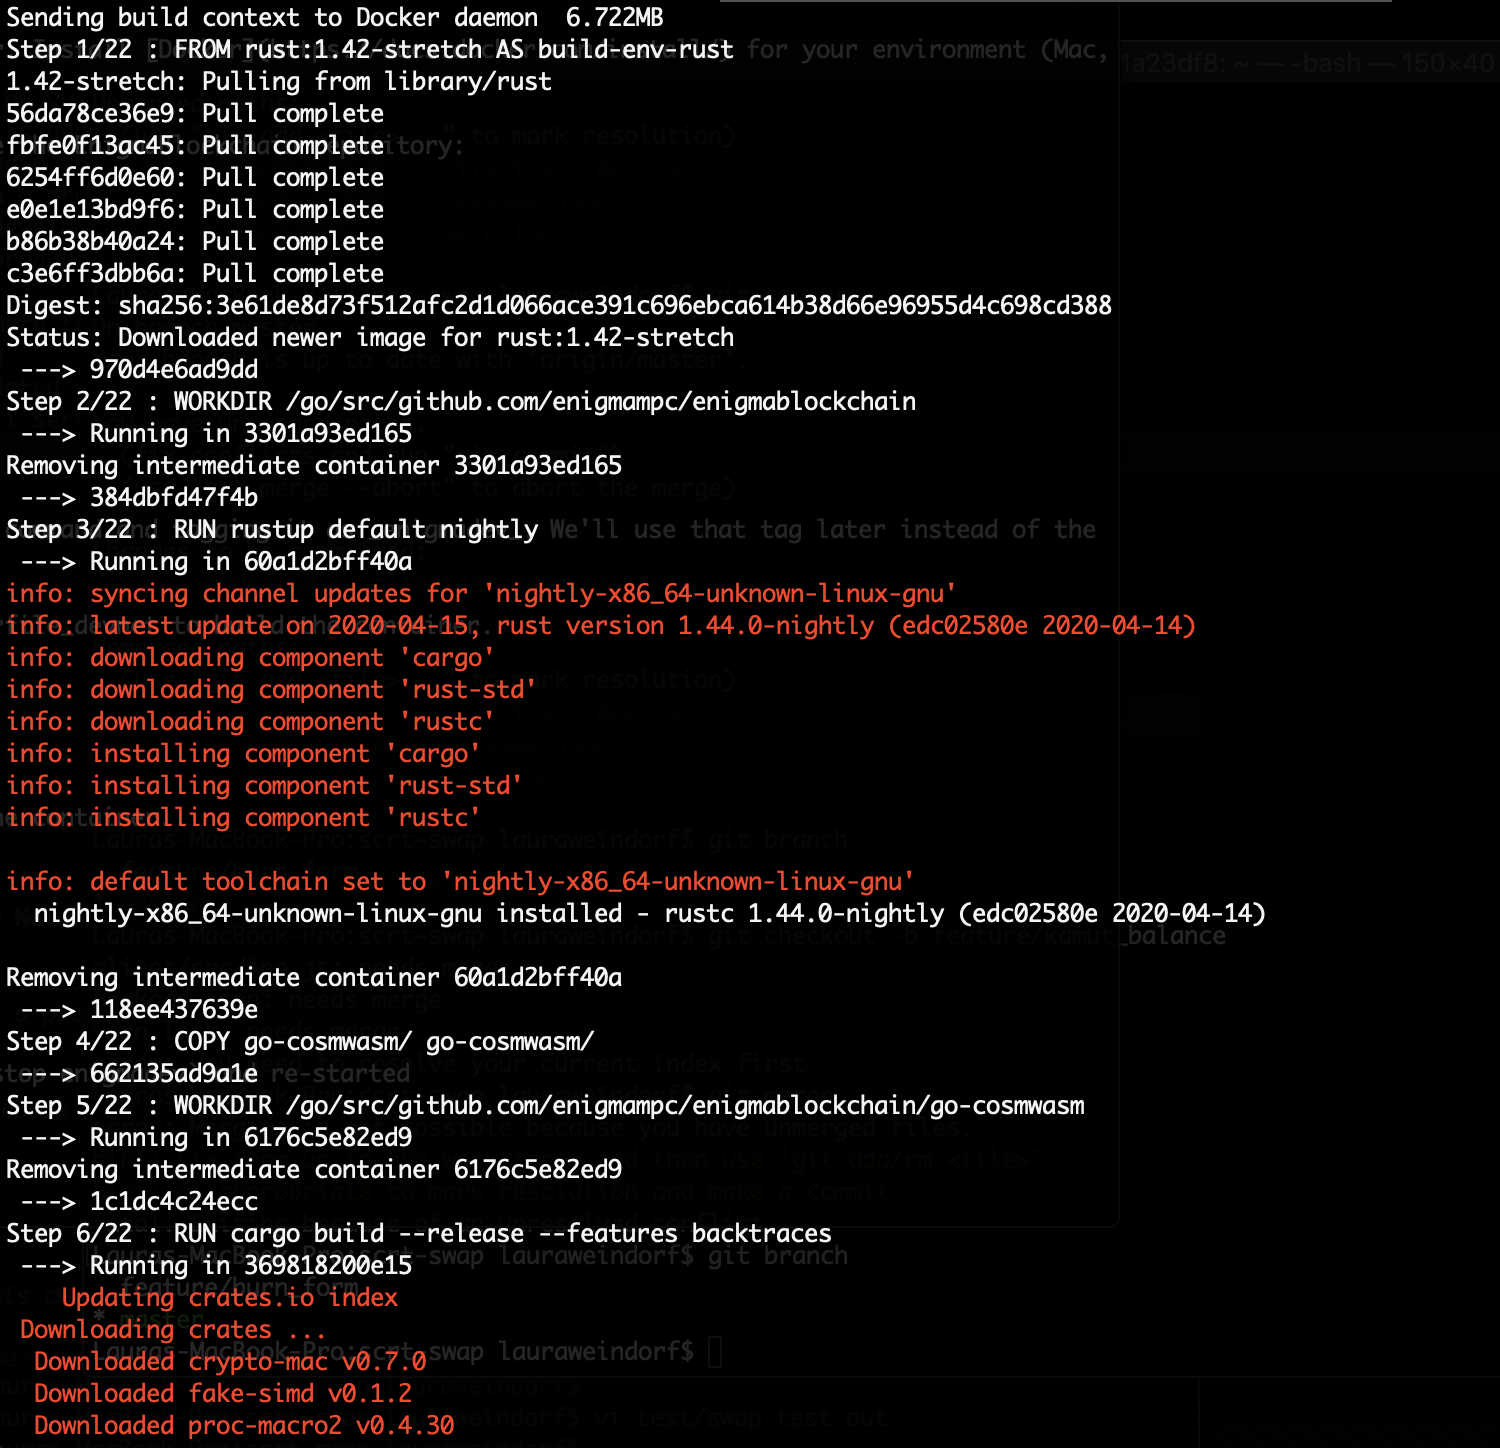1500x1448 pixels.
Task: Select the 'Step 1/22 : FROM rust:1.42-stretch' line
Action: 370,50
